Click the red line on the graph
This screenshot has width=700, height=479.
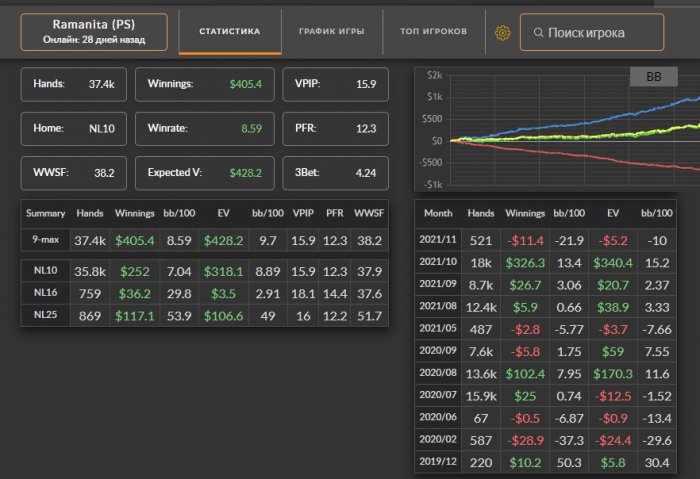(620, 163)
